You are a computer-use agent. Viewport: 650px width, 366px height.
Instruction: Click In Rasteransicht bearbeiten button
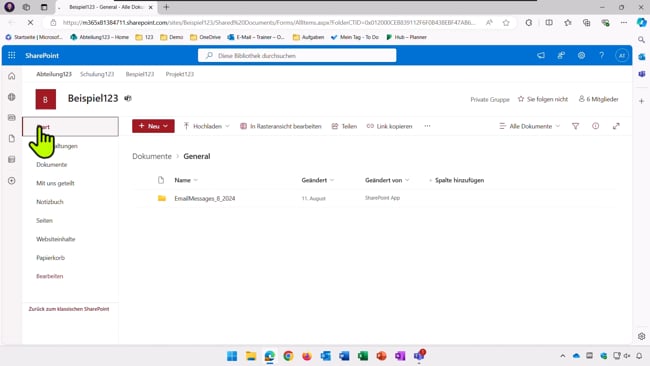(x=281, y=126)
